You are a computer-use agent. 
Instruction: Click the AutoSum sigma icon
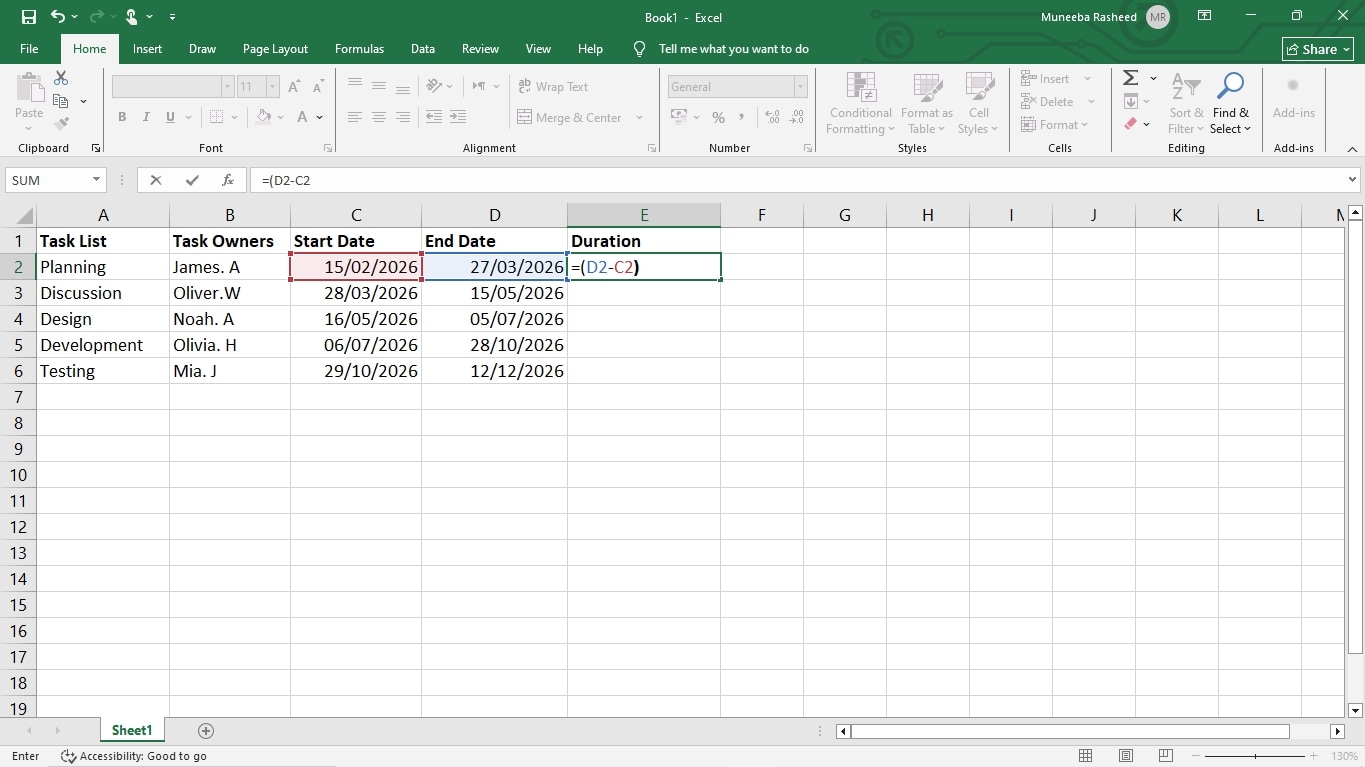1130,78
